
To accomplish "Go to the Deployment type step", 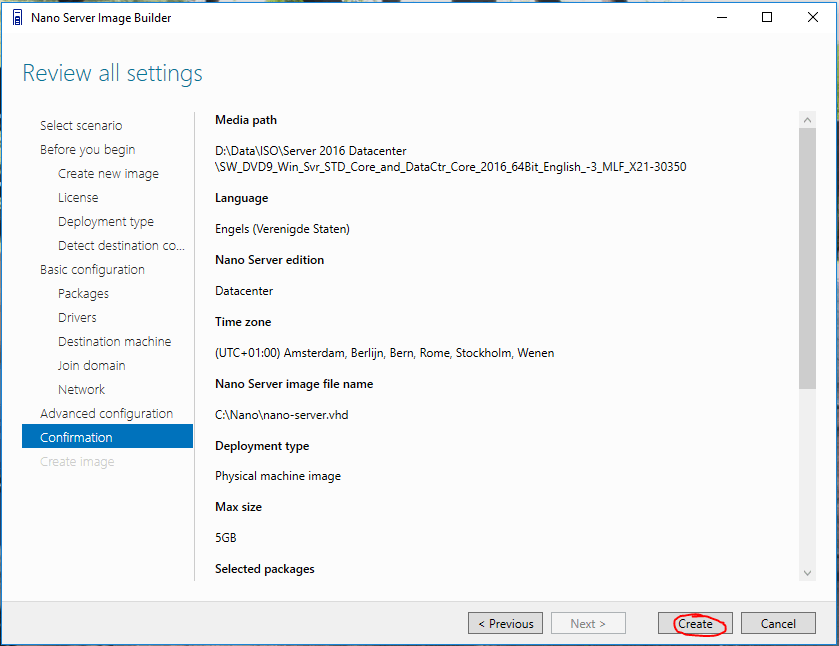I will (106, 222).
